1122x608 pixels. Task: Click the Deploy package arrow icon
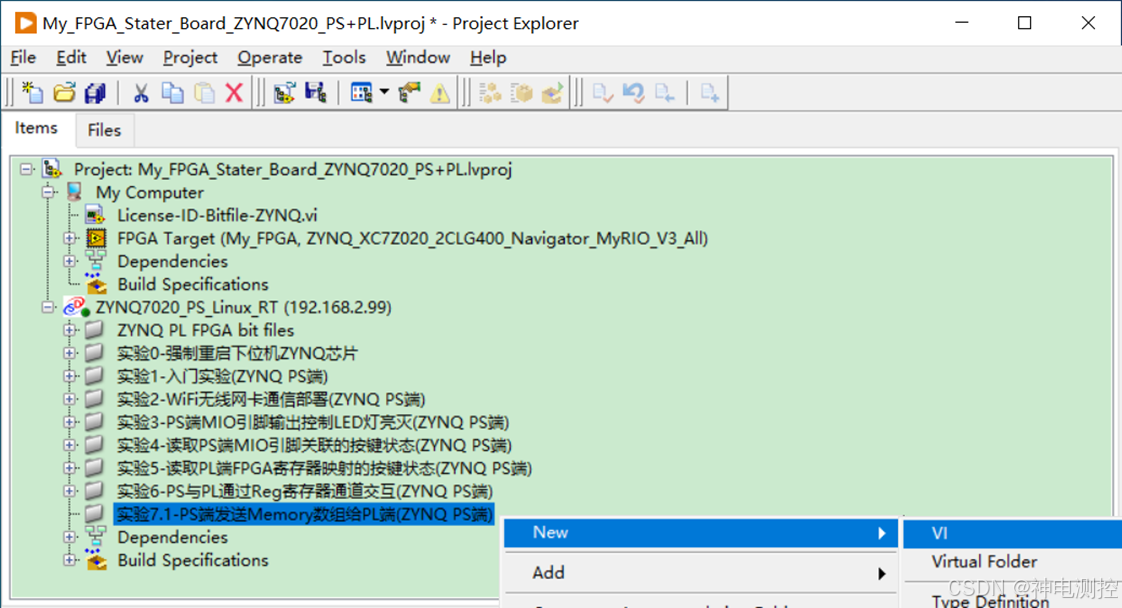click(x=552, y=92)
